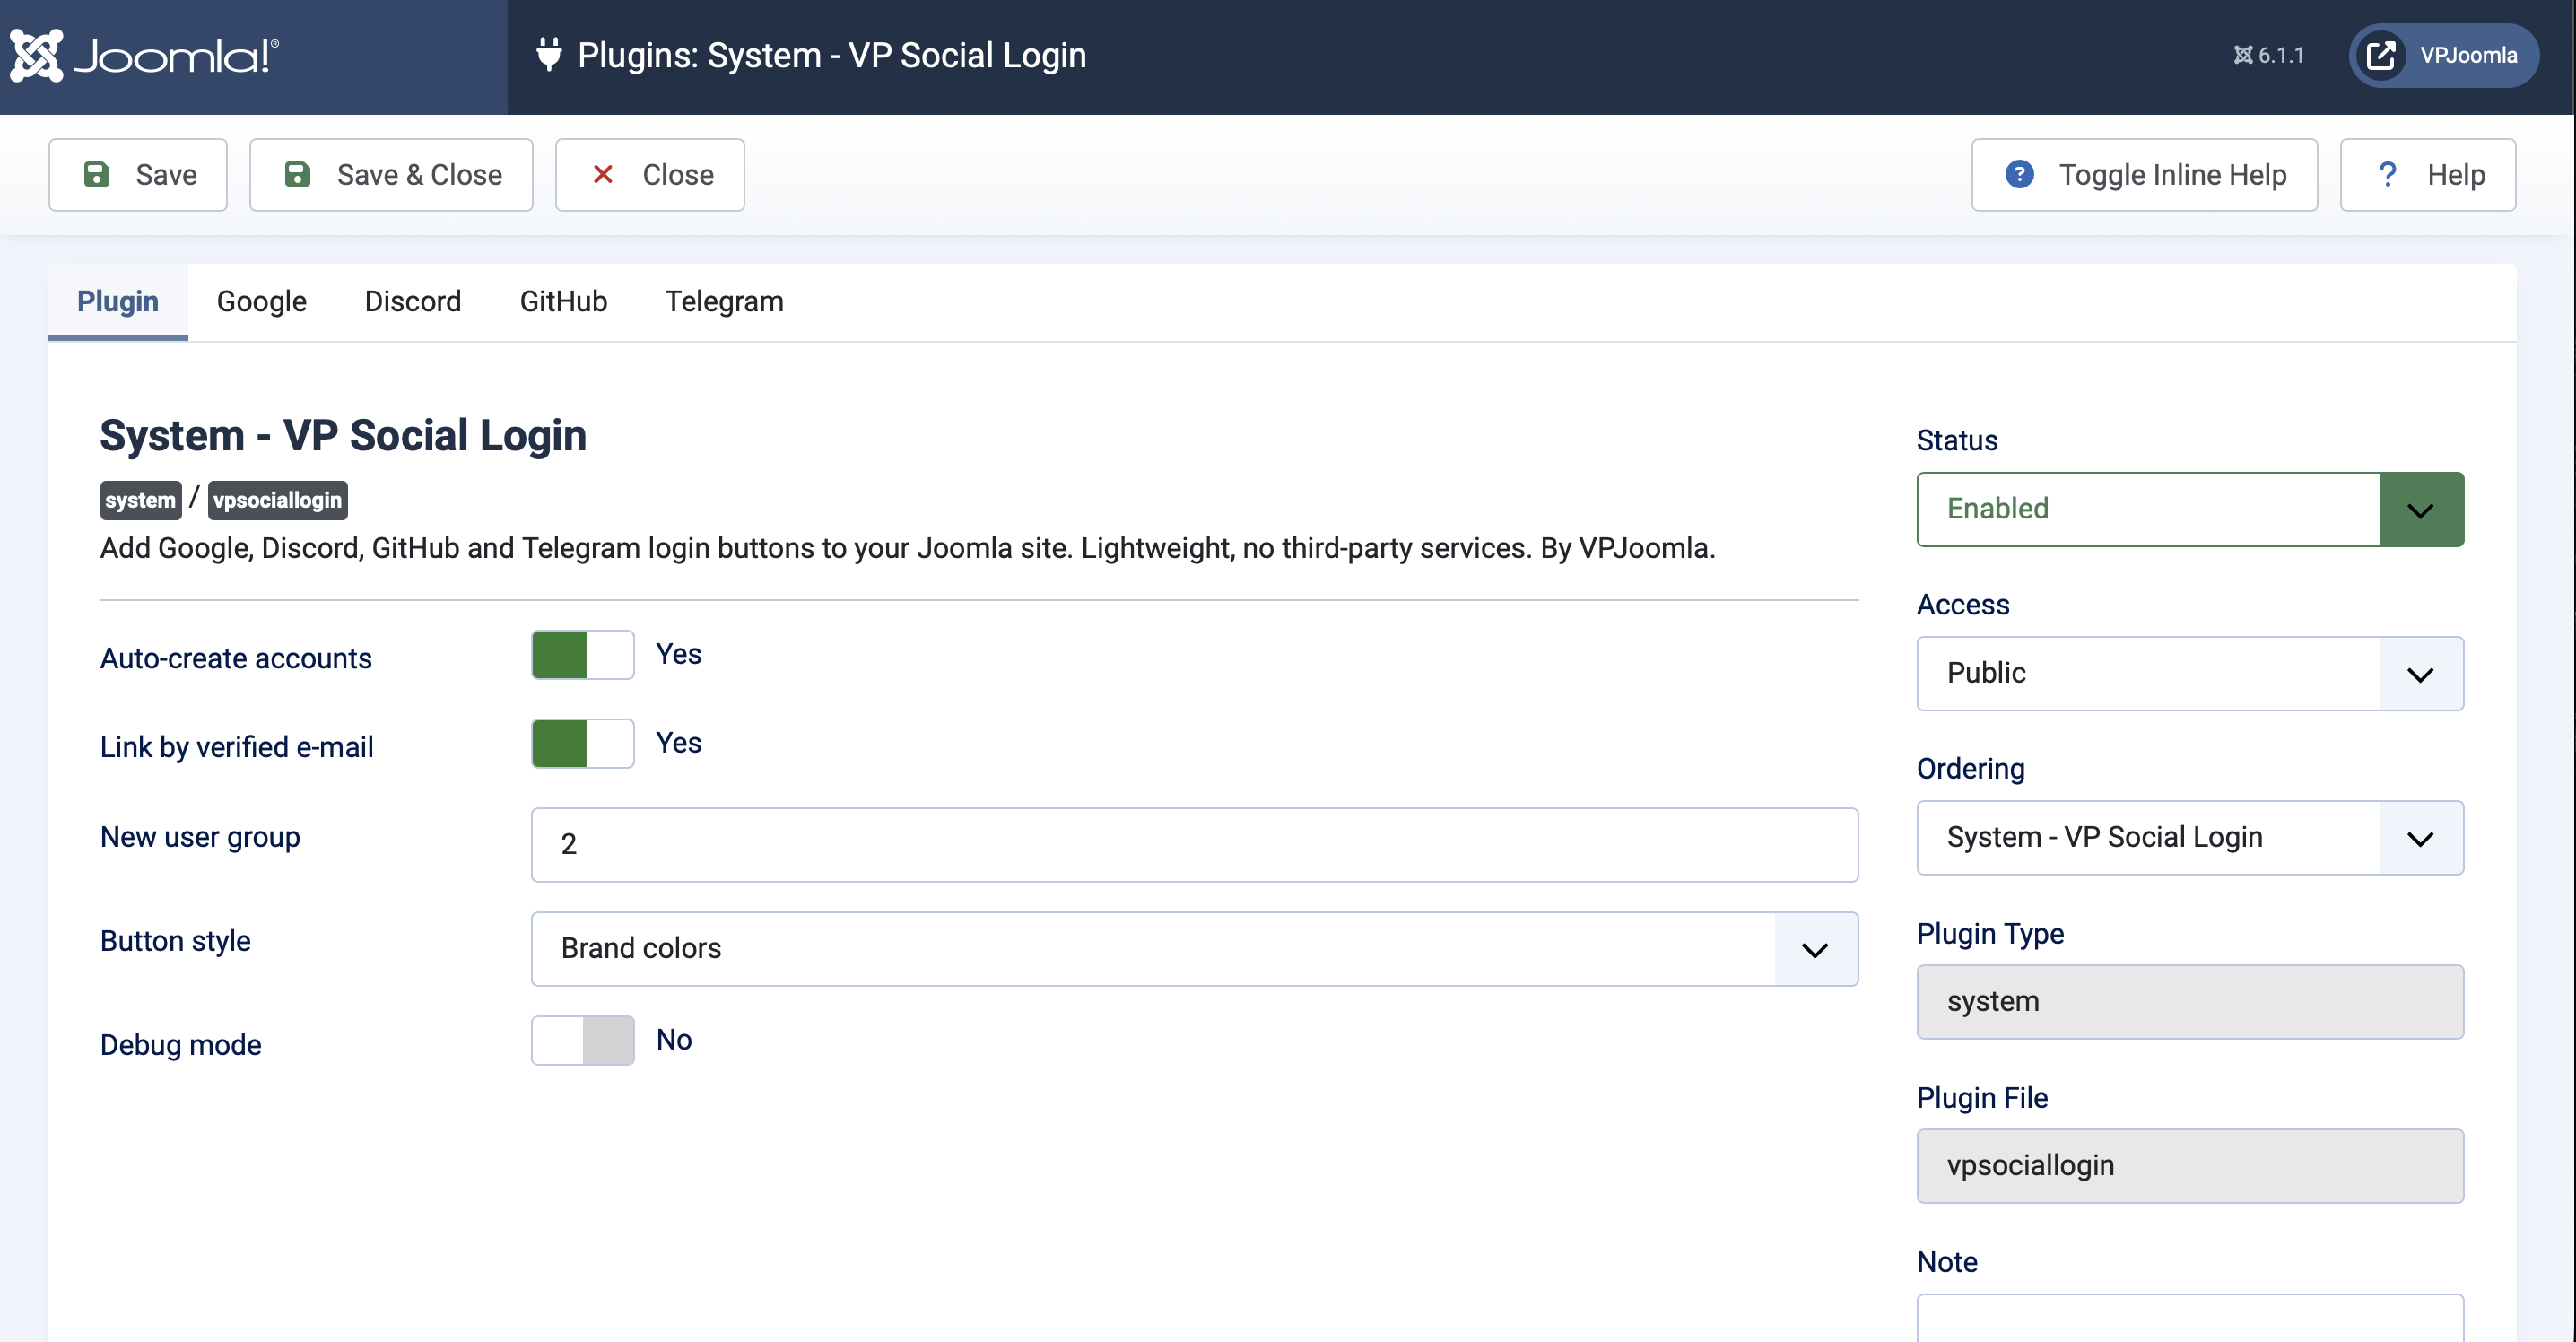Image resolution: width=2576 pixels, height=1342 pixels.
Task: Click the 'Link by verified e-mail' label
Action: [x=237, y=748]
